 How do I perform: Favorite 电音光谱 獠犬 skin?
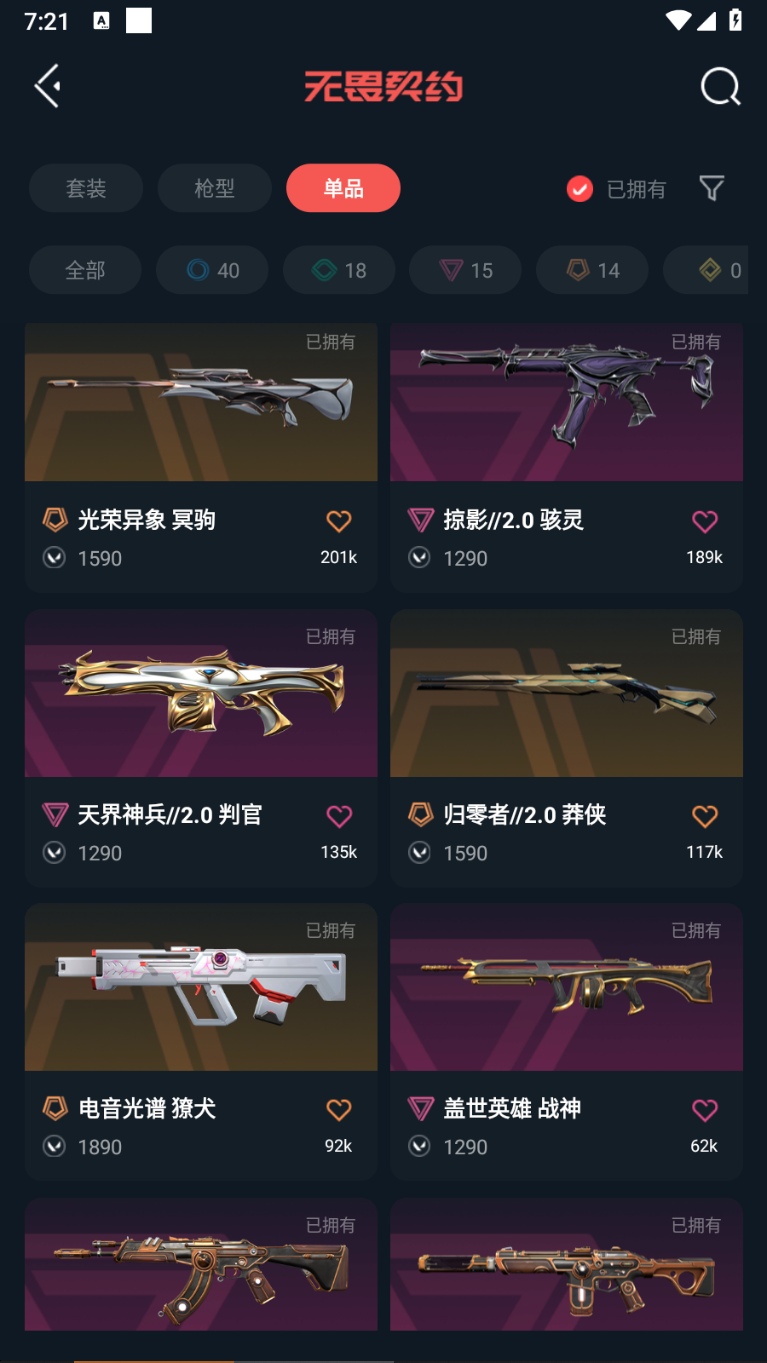339,1110
